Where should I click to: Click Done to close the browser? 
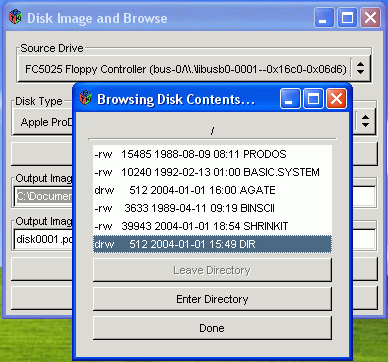click(212, 328)
